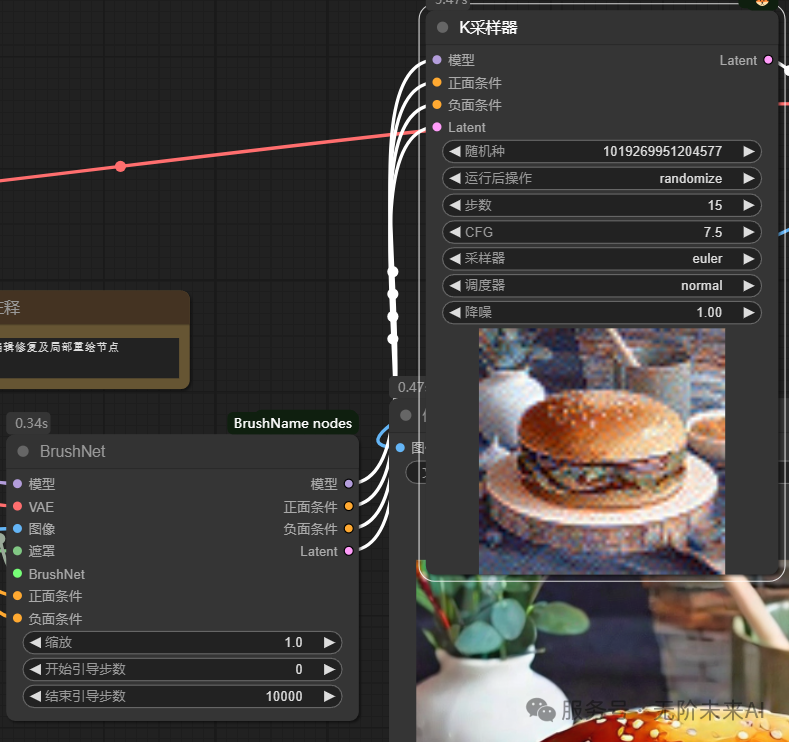This screenshot has height=742, width=789.
Task: Click BrushNet Latent output socket
Action: coord(348,551)
